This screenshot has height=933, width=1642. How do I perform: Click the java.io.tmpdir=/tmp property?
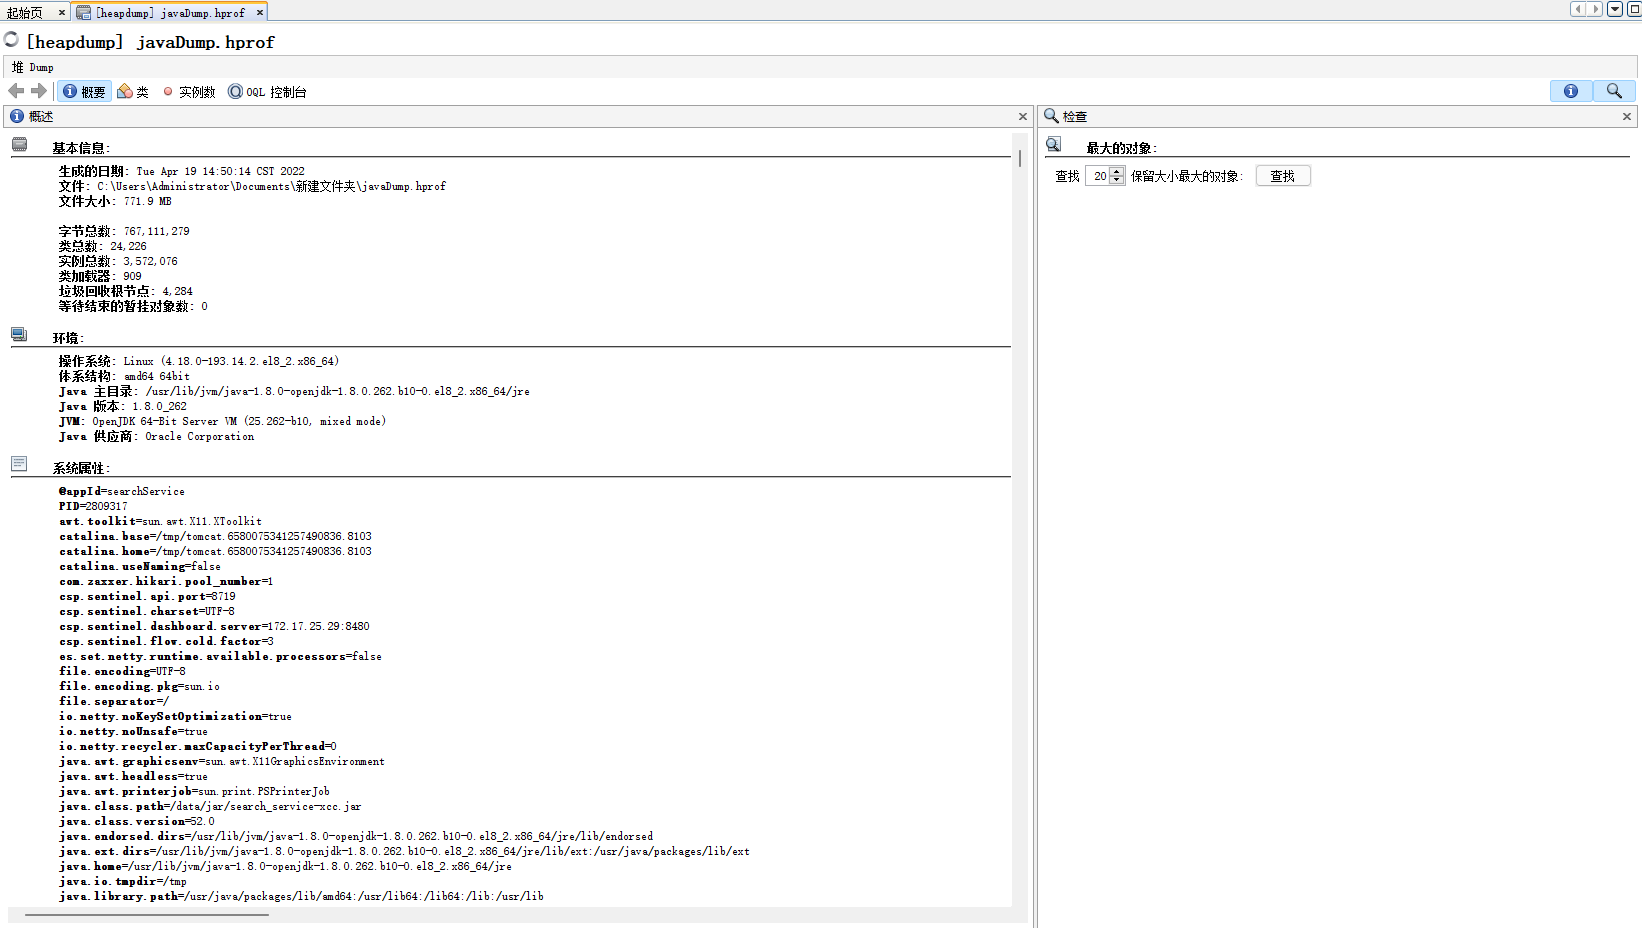click(122, 881)
